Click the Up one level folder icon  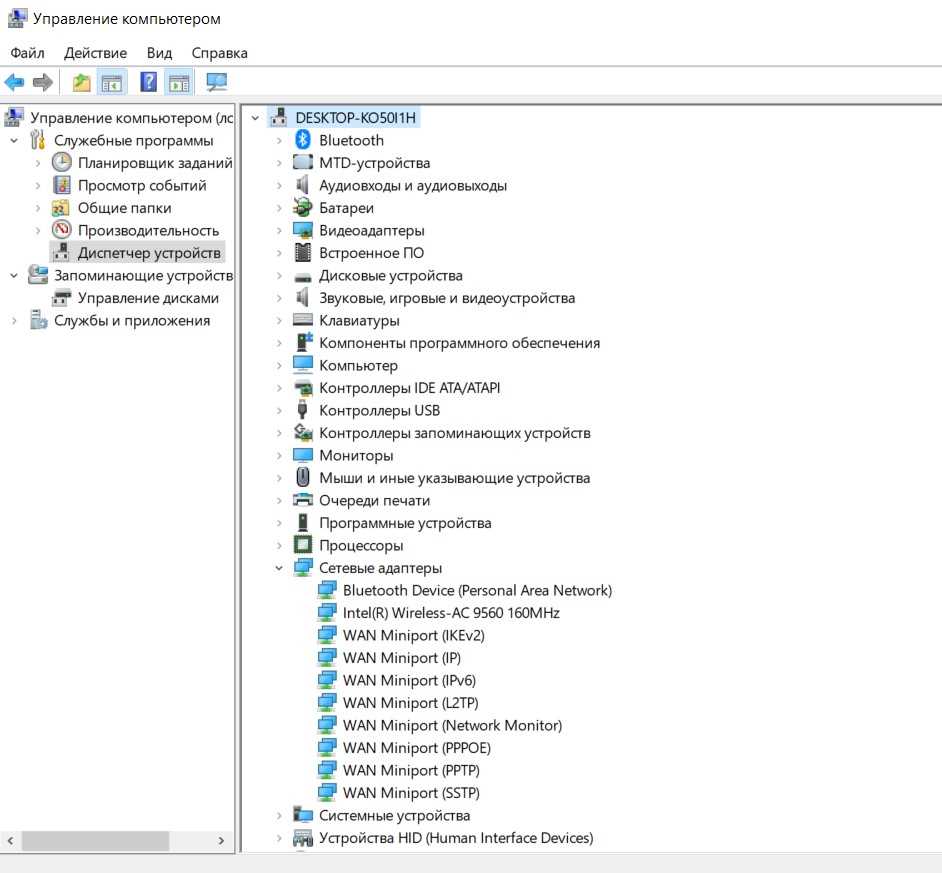(81, 82)
